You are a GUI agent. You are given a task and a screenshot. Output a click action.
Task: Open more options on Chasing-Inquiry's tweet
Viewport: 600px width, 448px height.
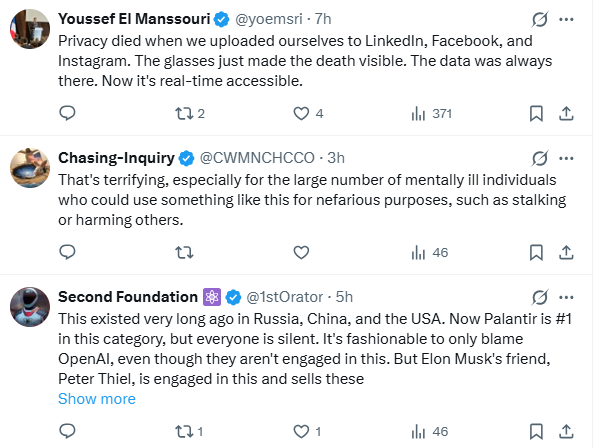point(567,158)
